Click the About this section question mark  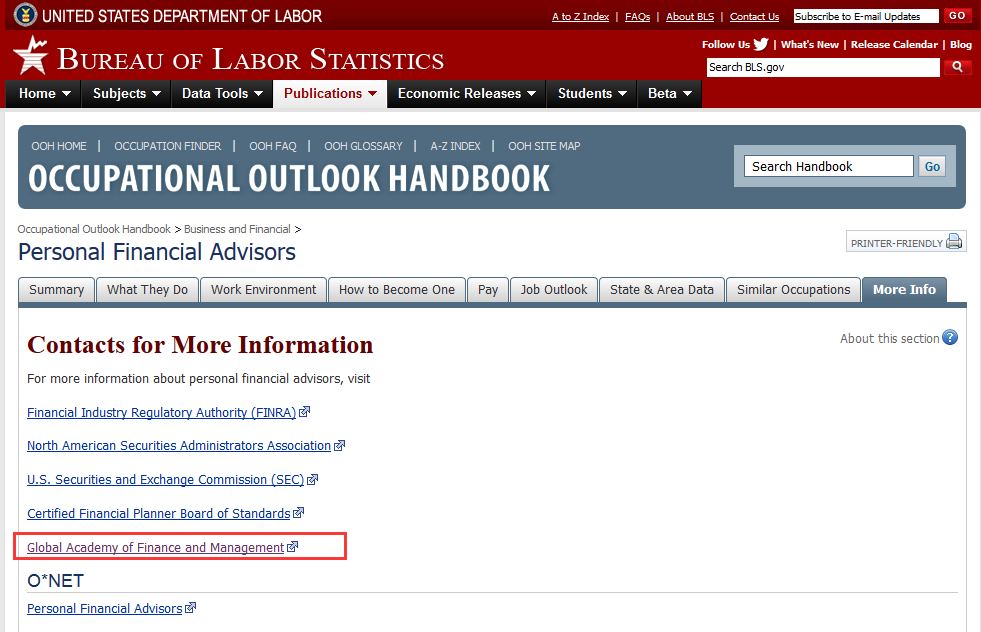(x=950, y=338)
